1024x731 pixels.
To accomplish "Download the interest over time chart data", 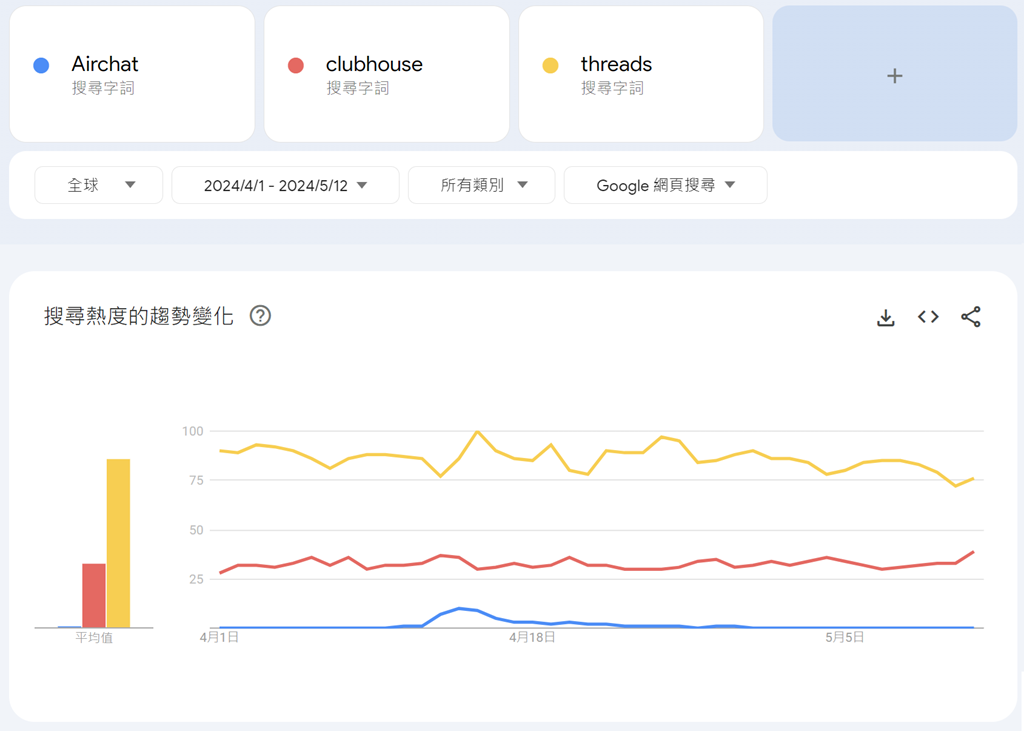I will click(x=885, y=318).
